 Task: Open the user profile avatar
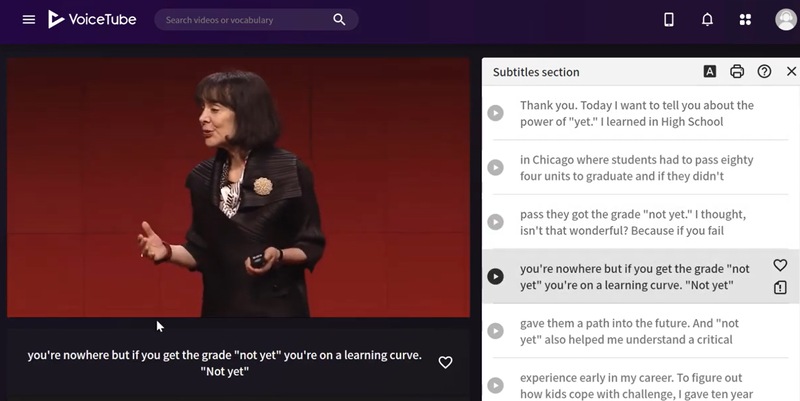pyautogui.click(x=786, y=20)
